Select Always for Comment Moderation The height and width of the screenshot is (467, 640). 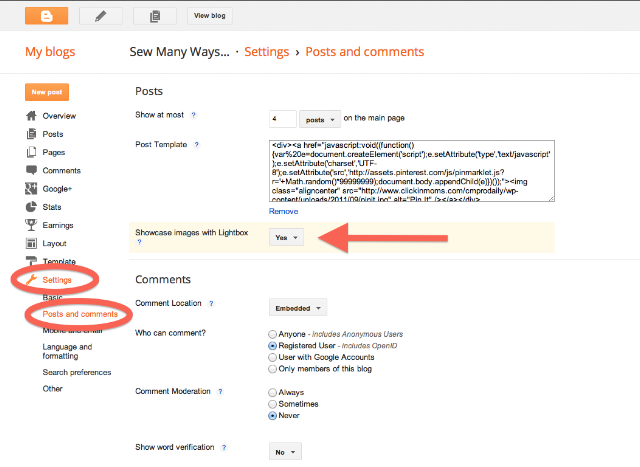[x=273, y=393]
